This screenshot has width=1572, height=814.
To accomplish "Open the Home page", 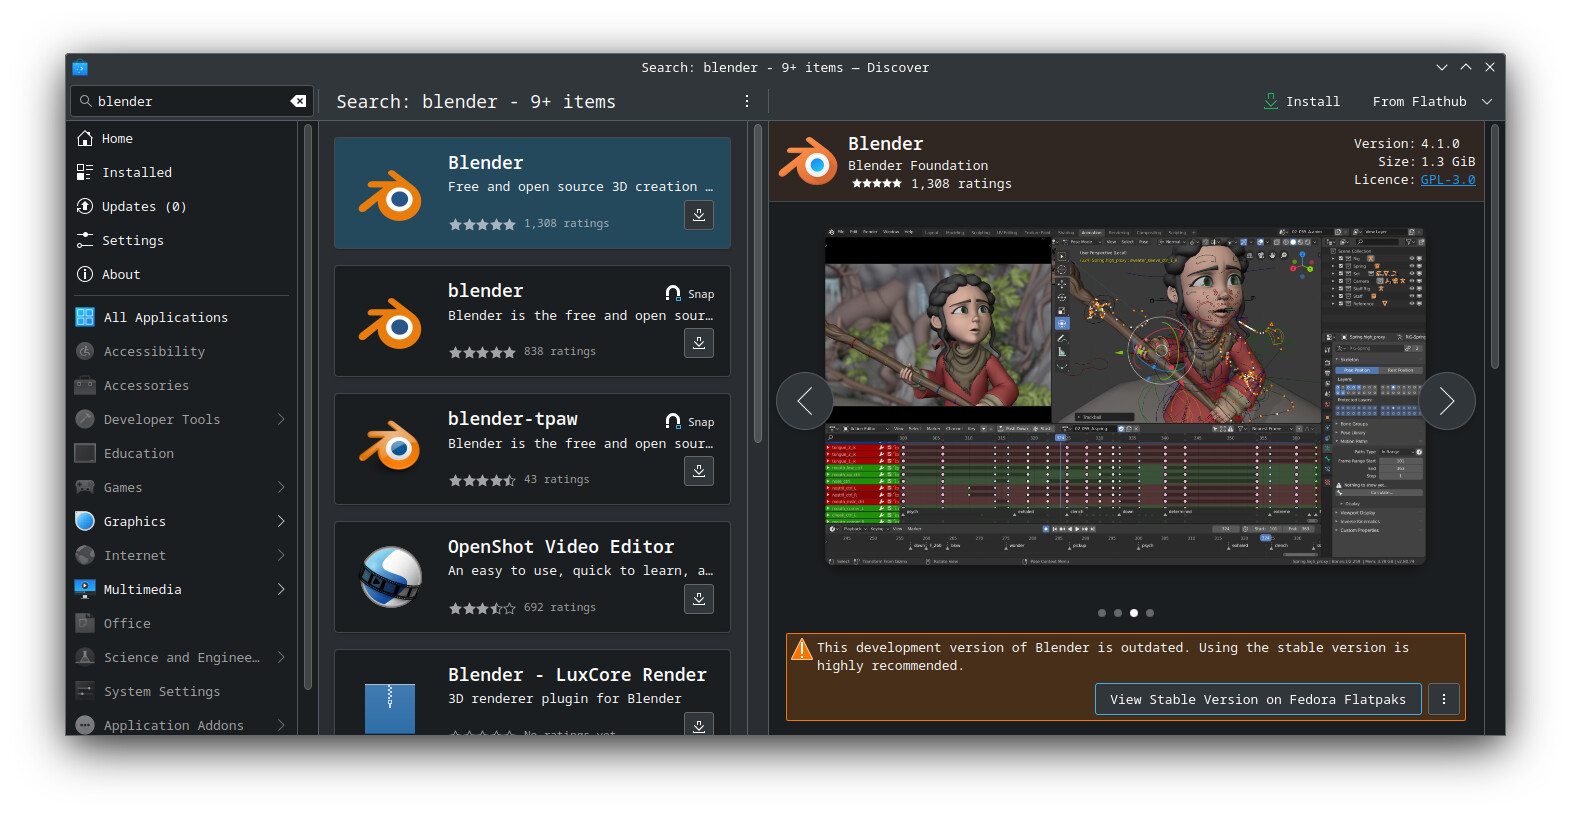I will pos(184,139).
